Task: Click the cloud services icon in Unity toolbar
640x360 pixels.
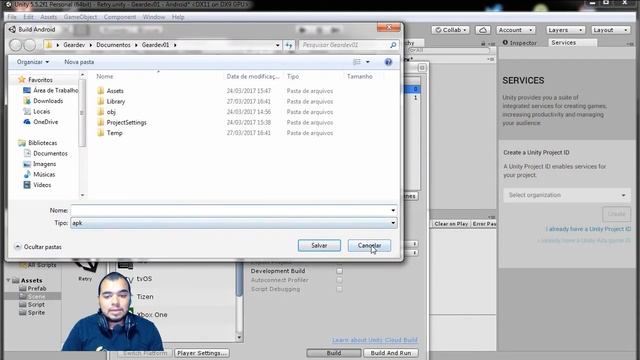Action: click(483, 30)
